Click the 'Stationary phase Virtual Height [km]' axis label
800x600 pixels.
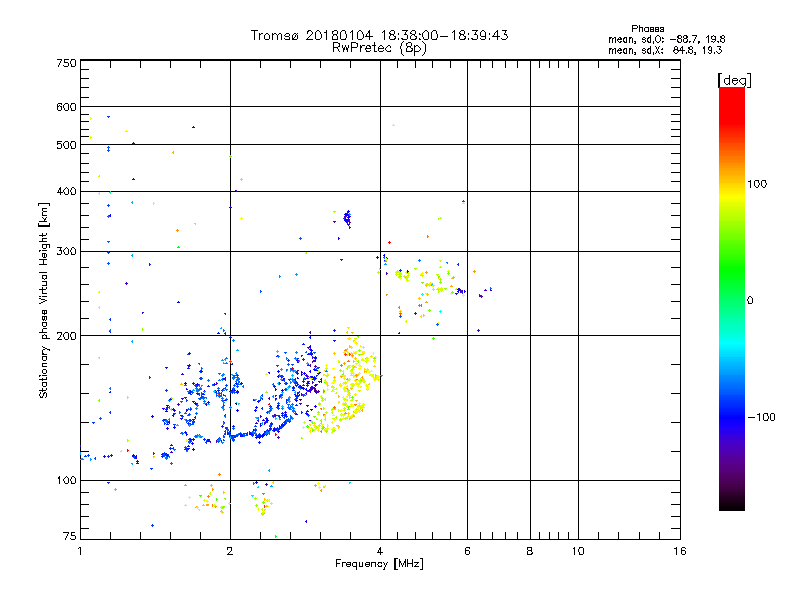click(43, 300)
